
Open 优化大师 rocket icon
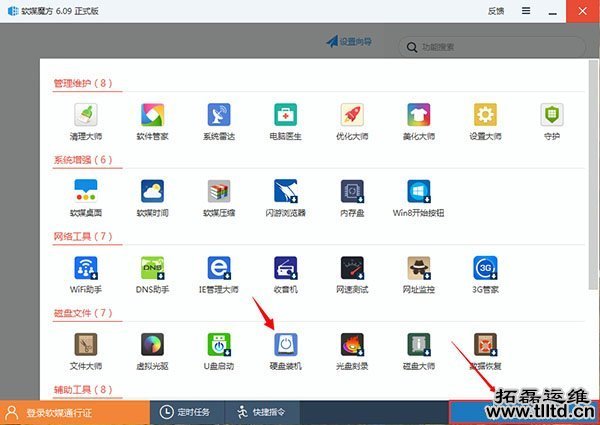click(352, 114)
